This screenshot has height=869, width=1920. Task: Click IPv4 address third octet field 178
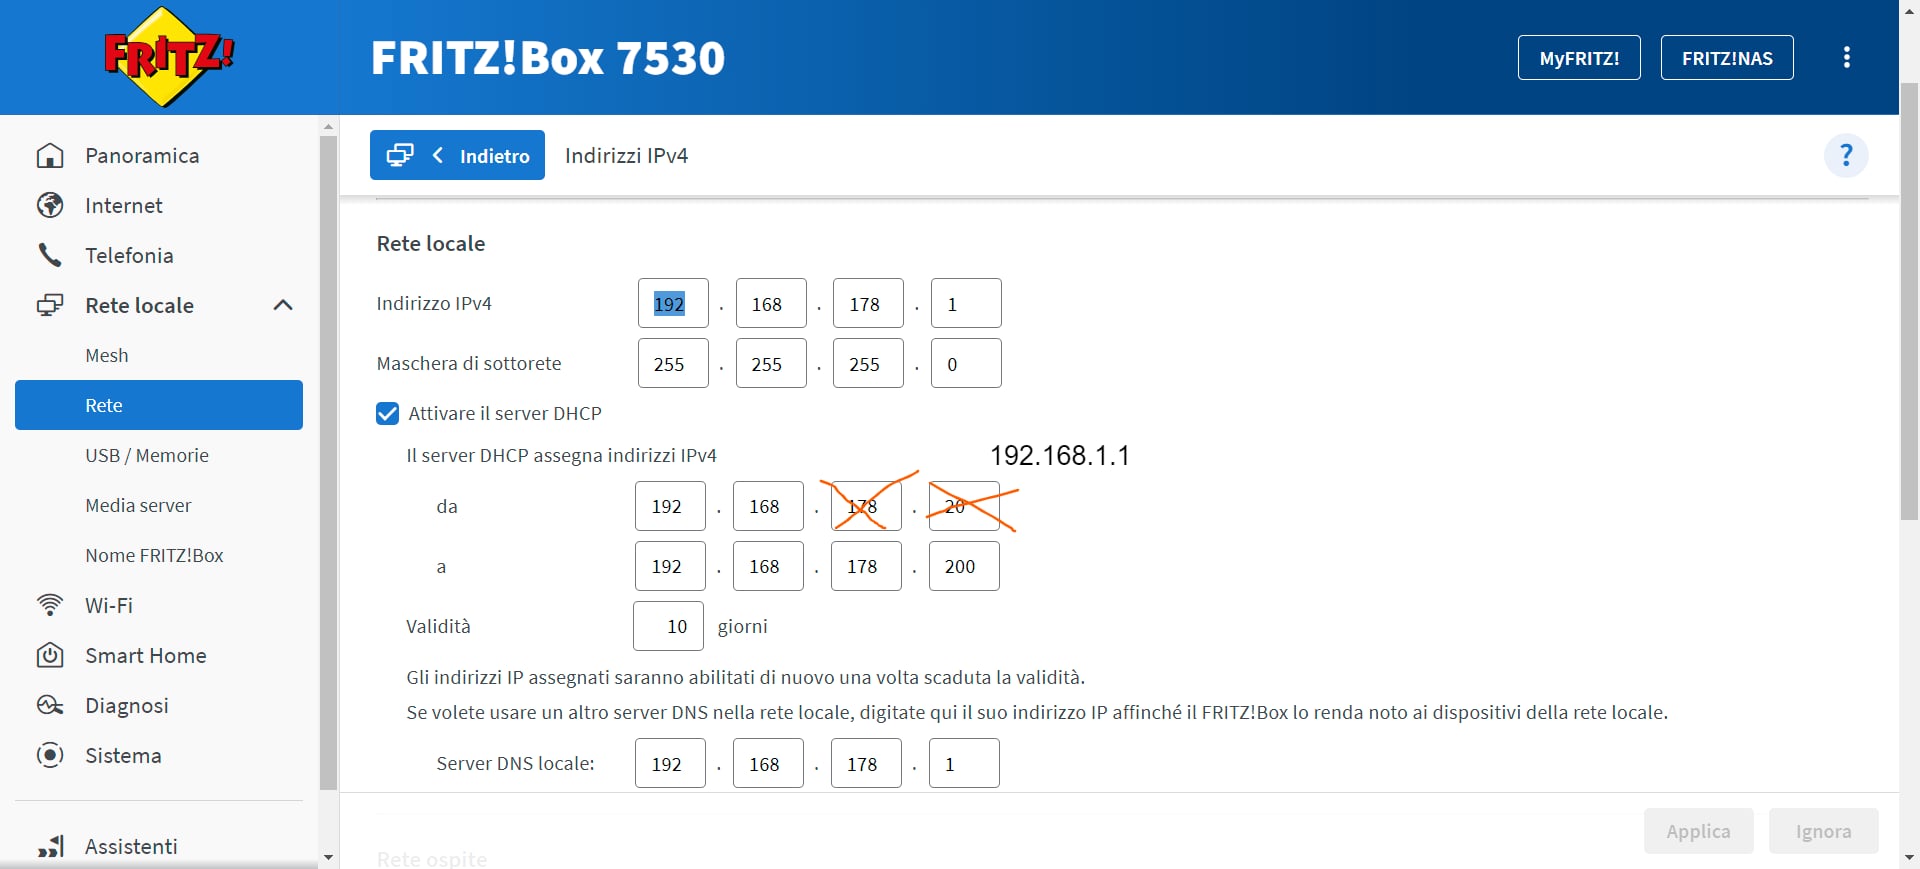(x=868, y=303)
